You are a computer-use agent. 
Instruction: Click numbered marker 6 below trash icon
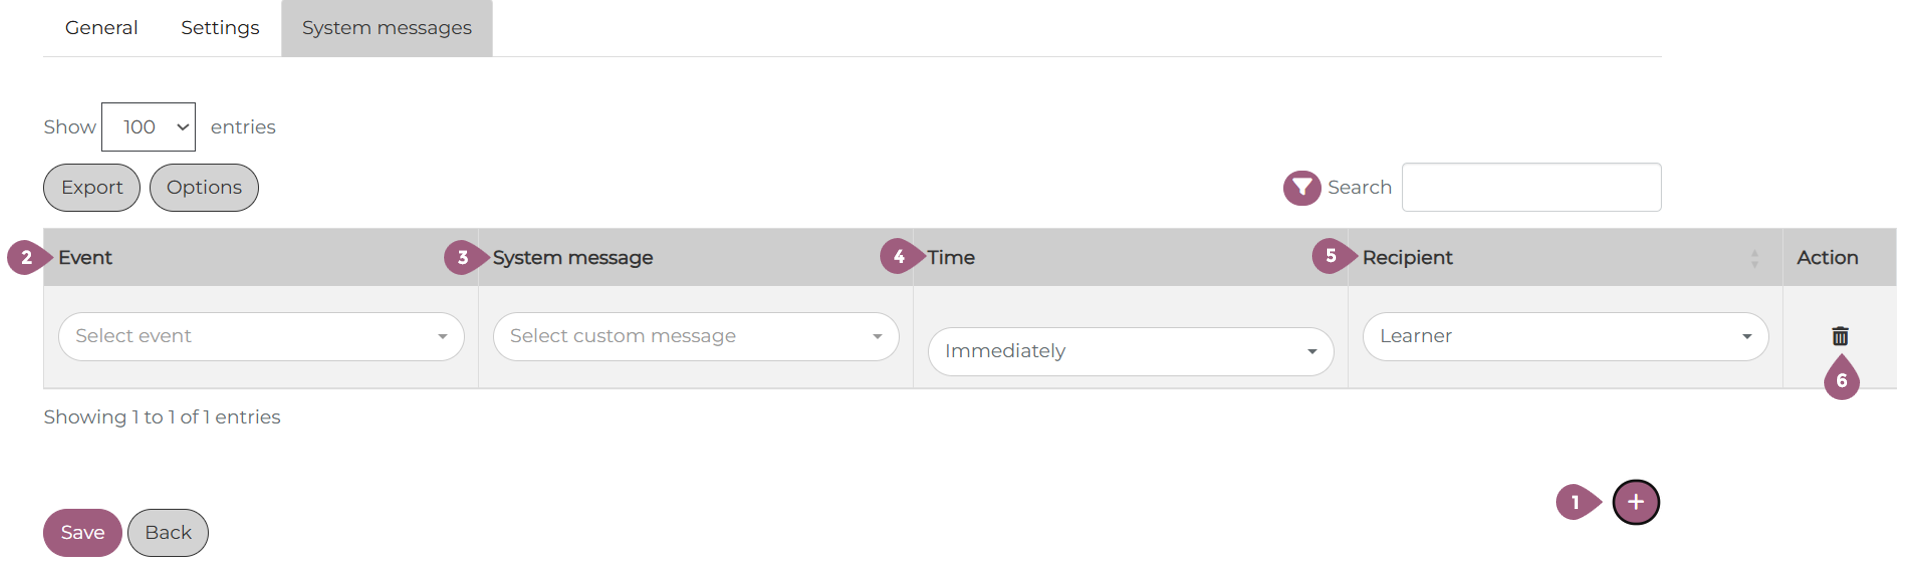point(1841,381)
